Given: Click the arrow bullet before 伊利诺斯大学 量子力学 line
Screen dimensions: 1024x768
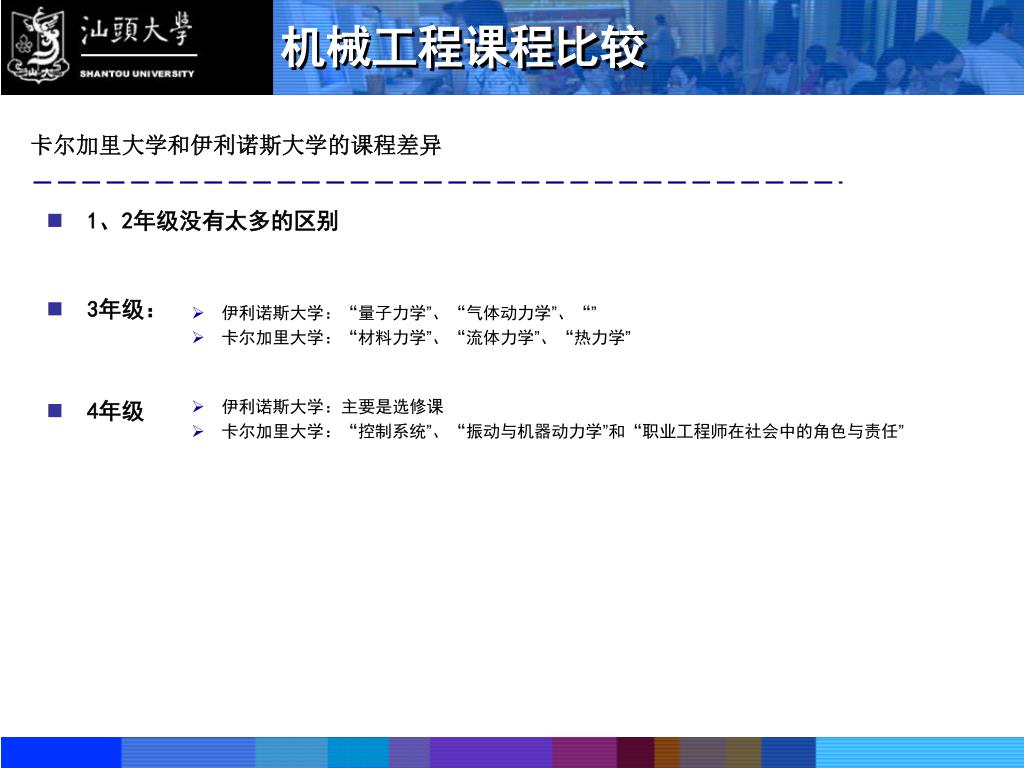Looking at the screenshot, I should tap(198, 313).
